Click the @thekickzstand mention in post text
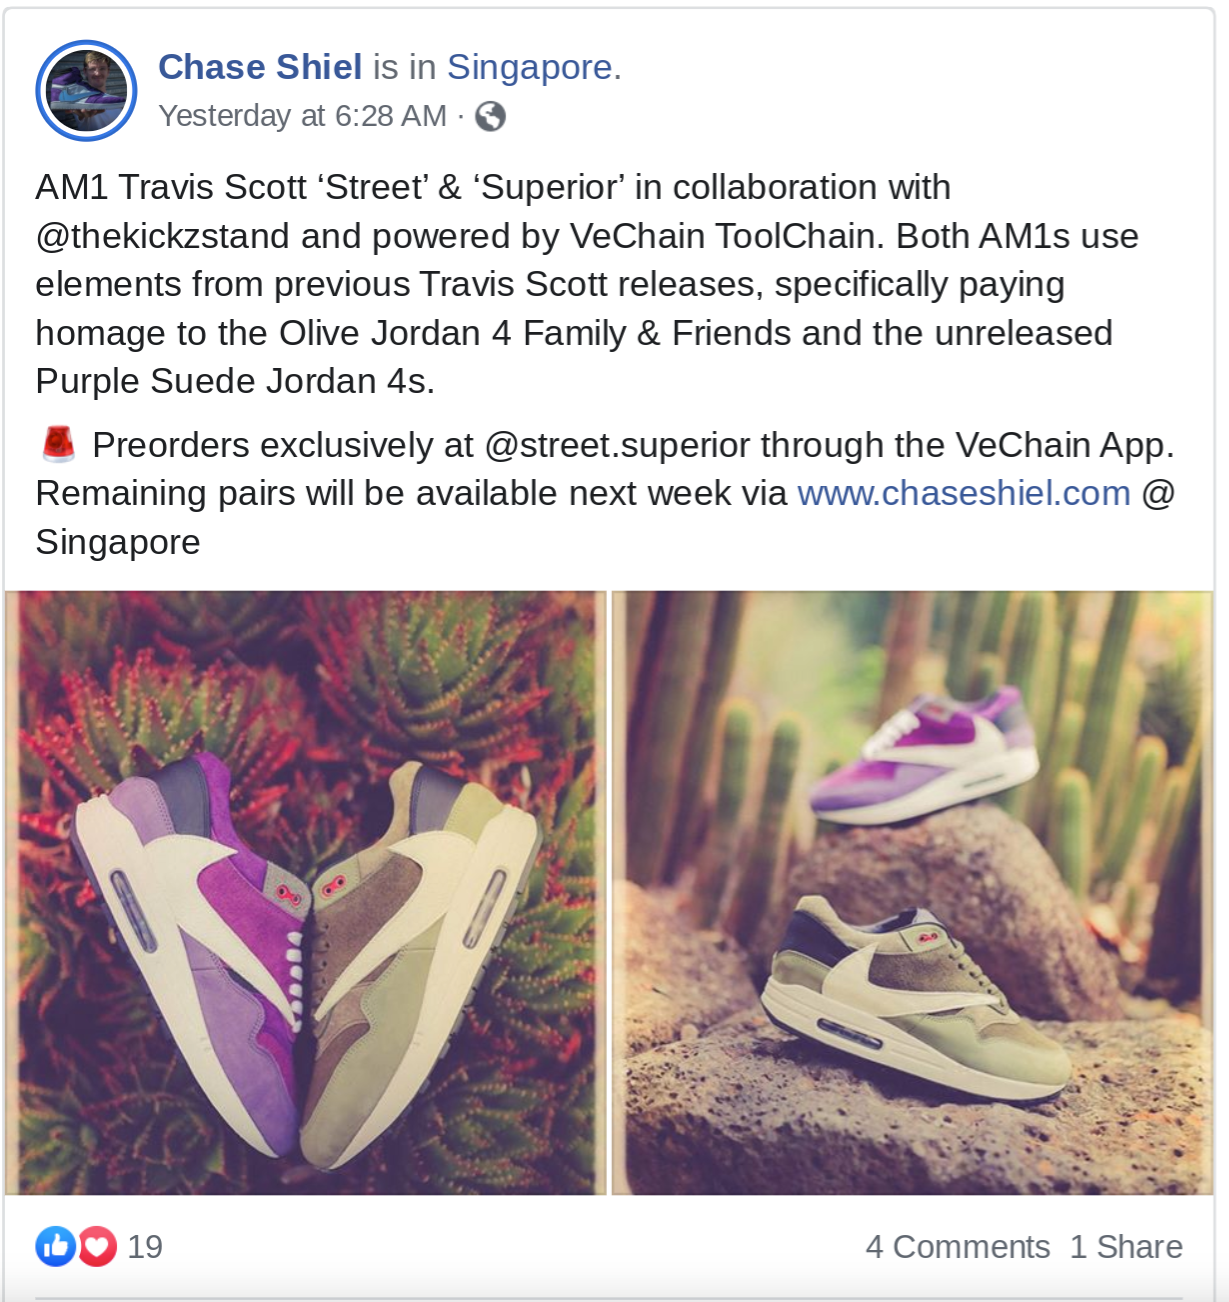 (163, 236)
